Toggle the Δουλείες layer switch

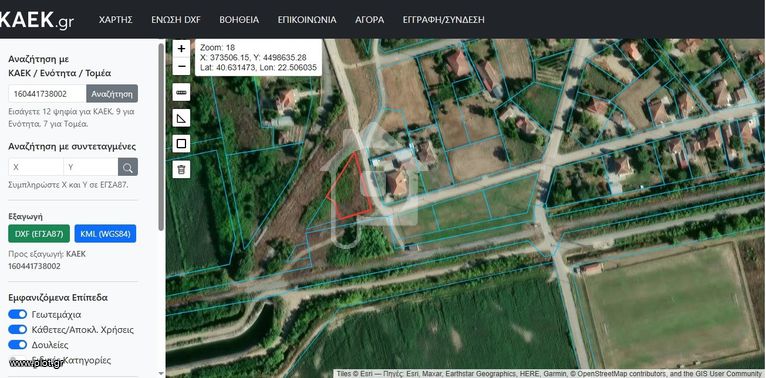18,344
